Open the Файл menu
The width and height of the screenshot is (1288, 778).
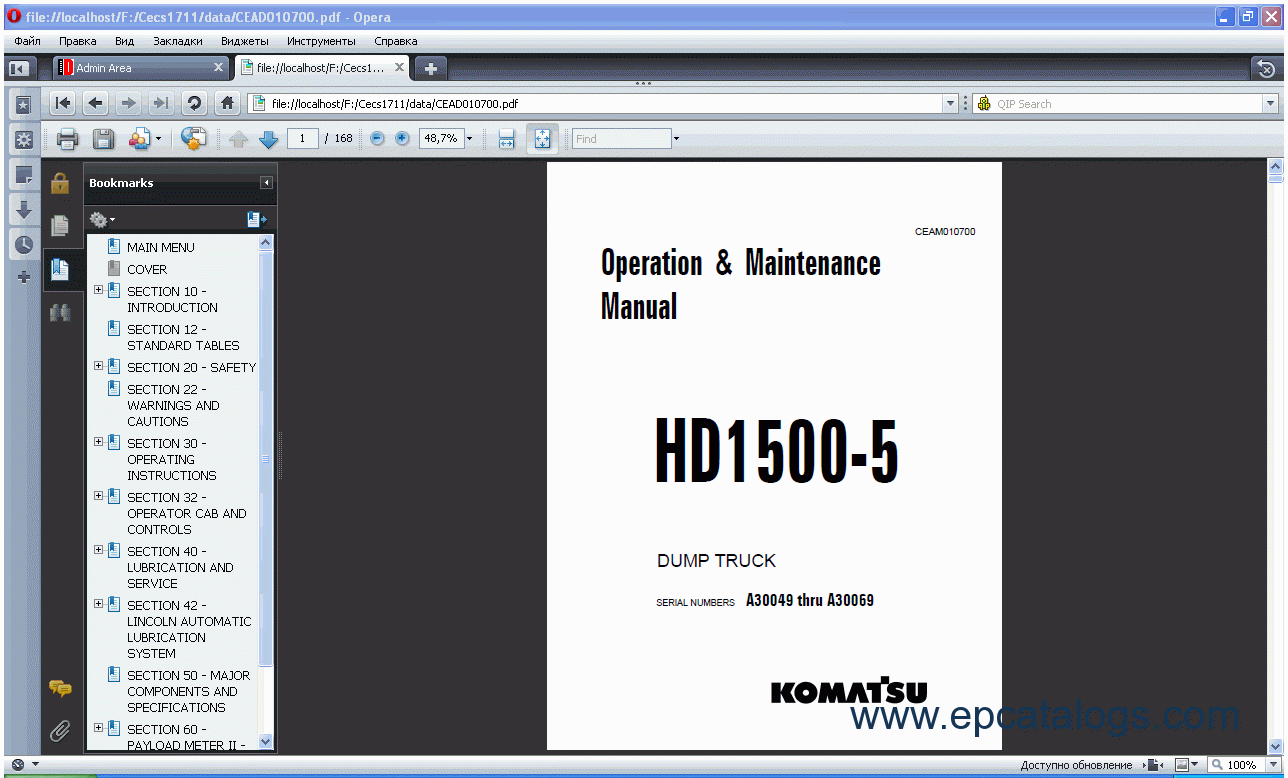coord(28,41)
